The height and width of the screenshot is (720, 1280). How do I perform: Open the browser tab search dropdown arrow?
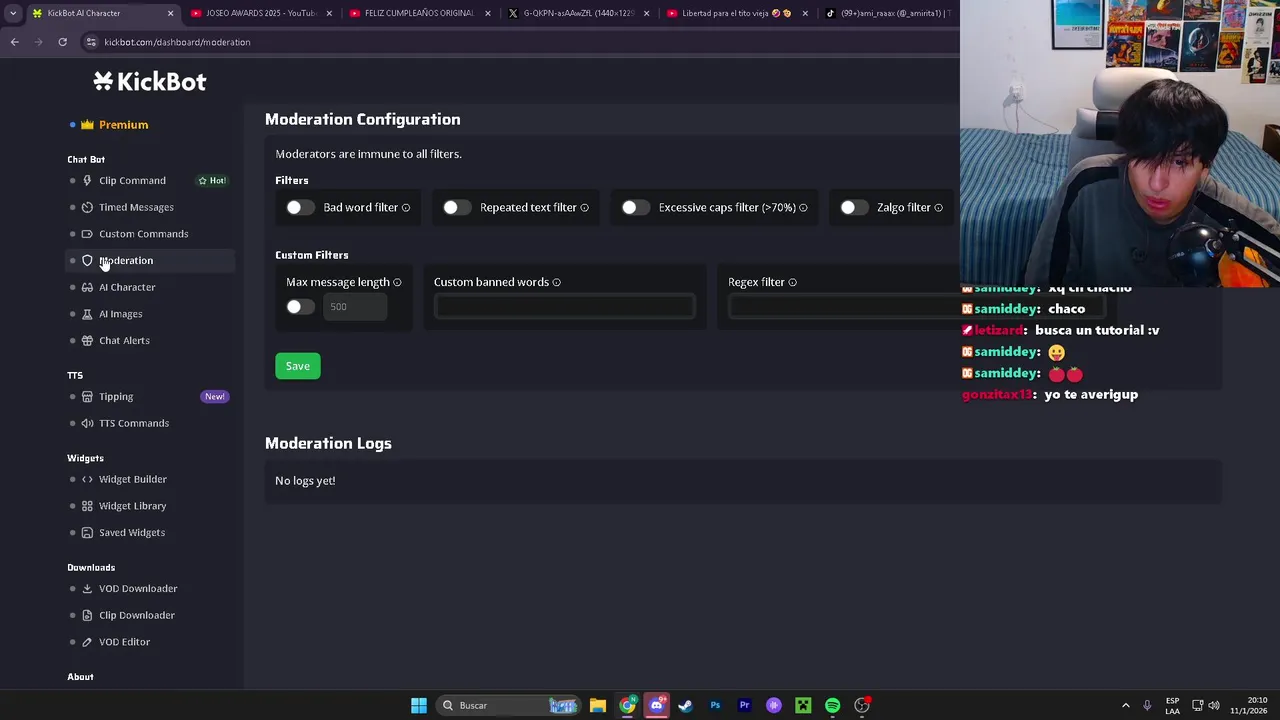coord(13,13)
